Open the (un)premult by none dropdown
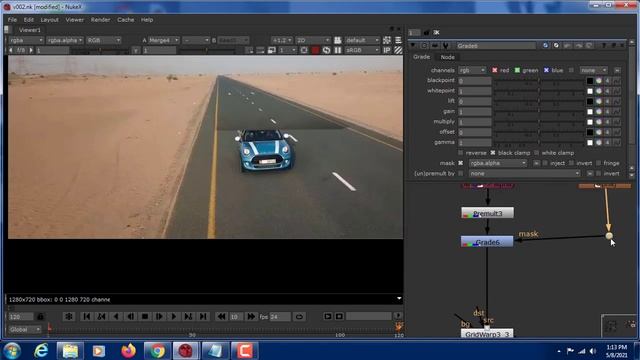 (524, 173)
